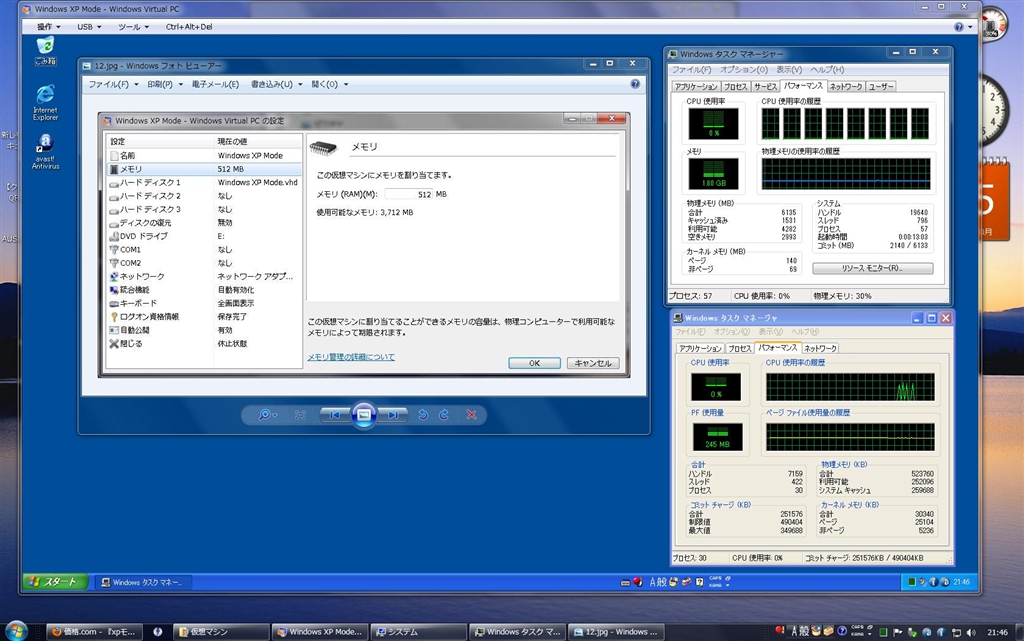This screenshot has width=1024, height=641.
Task: Click プロセス: 30 in XP Task Manager status bar
Action: tap(690, 558)
